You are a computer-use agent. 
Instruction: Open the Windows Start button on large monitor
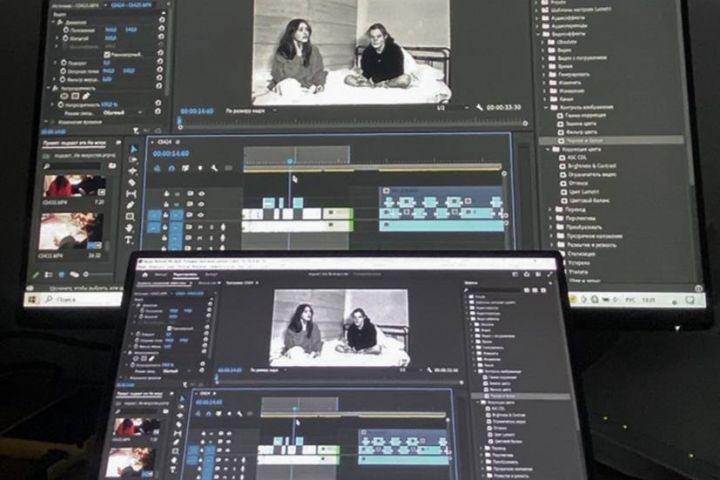(32, 299)
